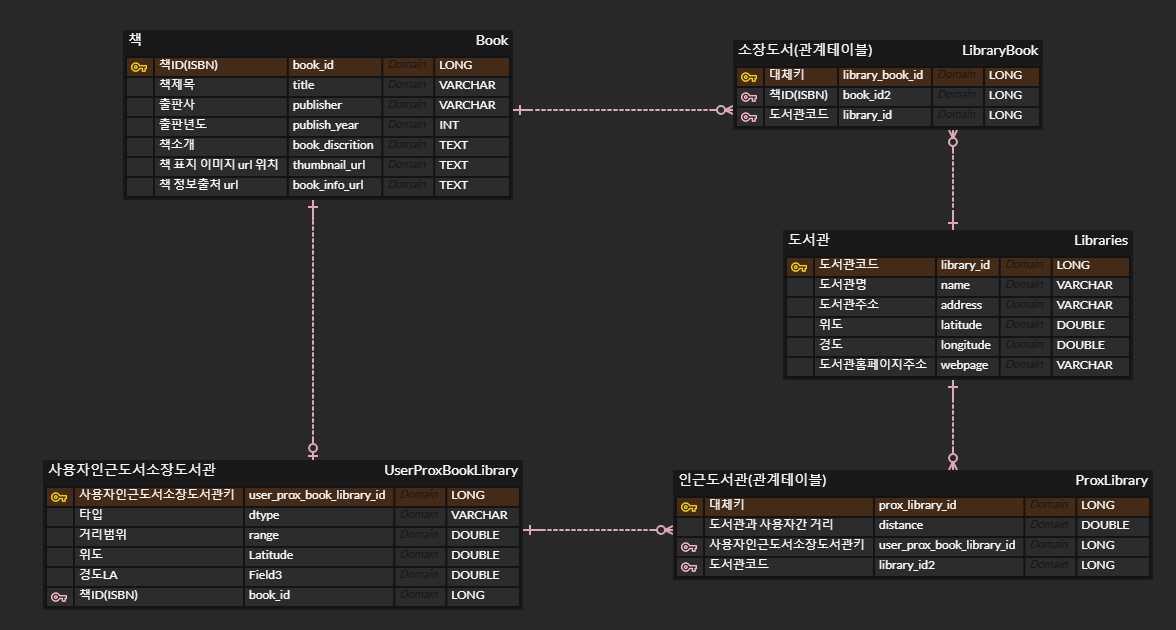This screenshot has height=630, width=1176.
Task: Click the gold key icon on prox_library_id in ProxLibrary
Action: pos(689,505)
